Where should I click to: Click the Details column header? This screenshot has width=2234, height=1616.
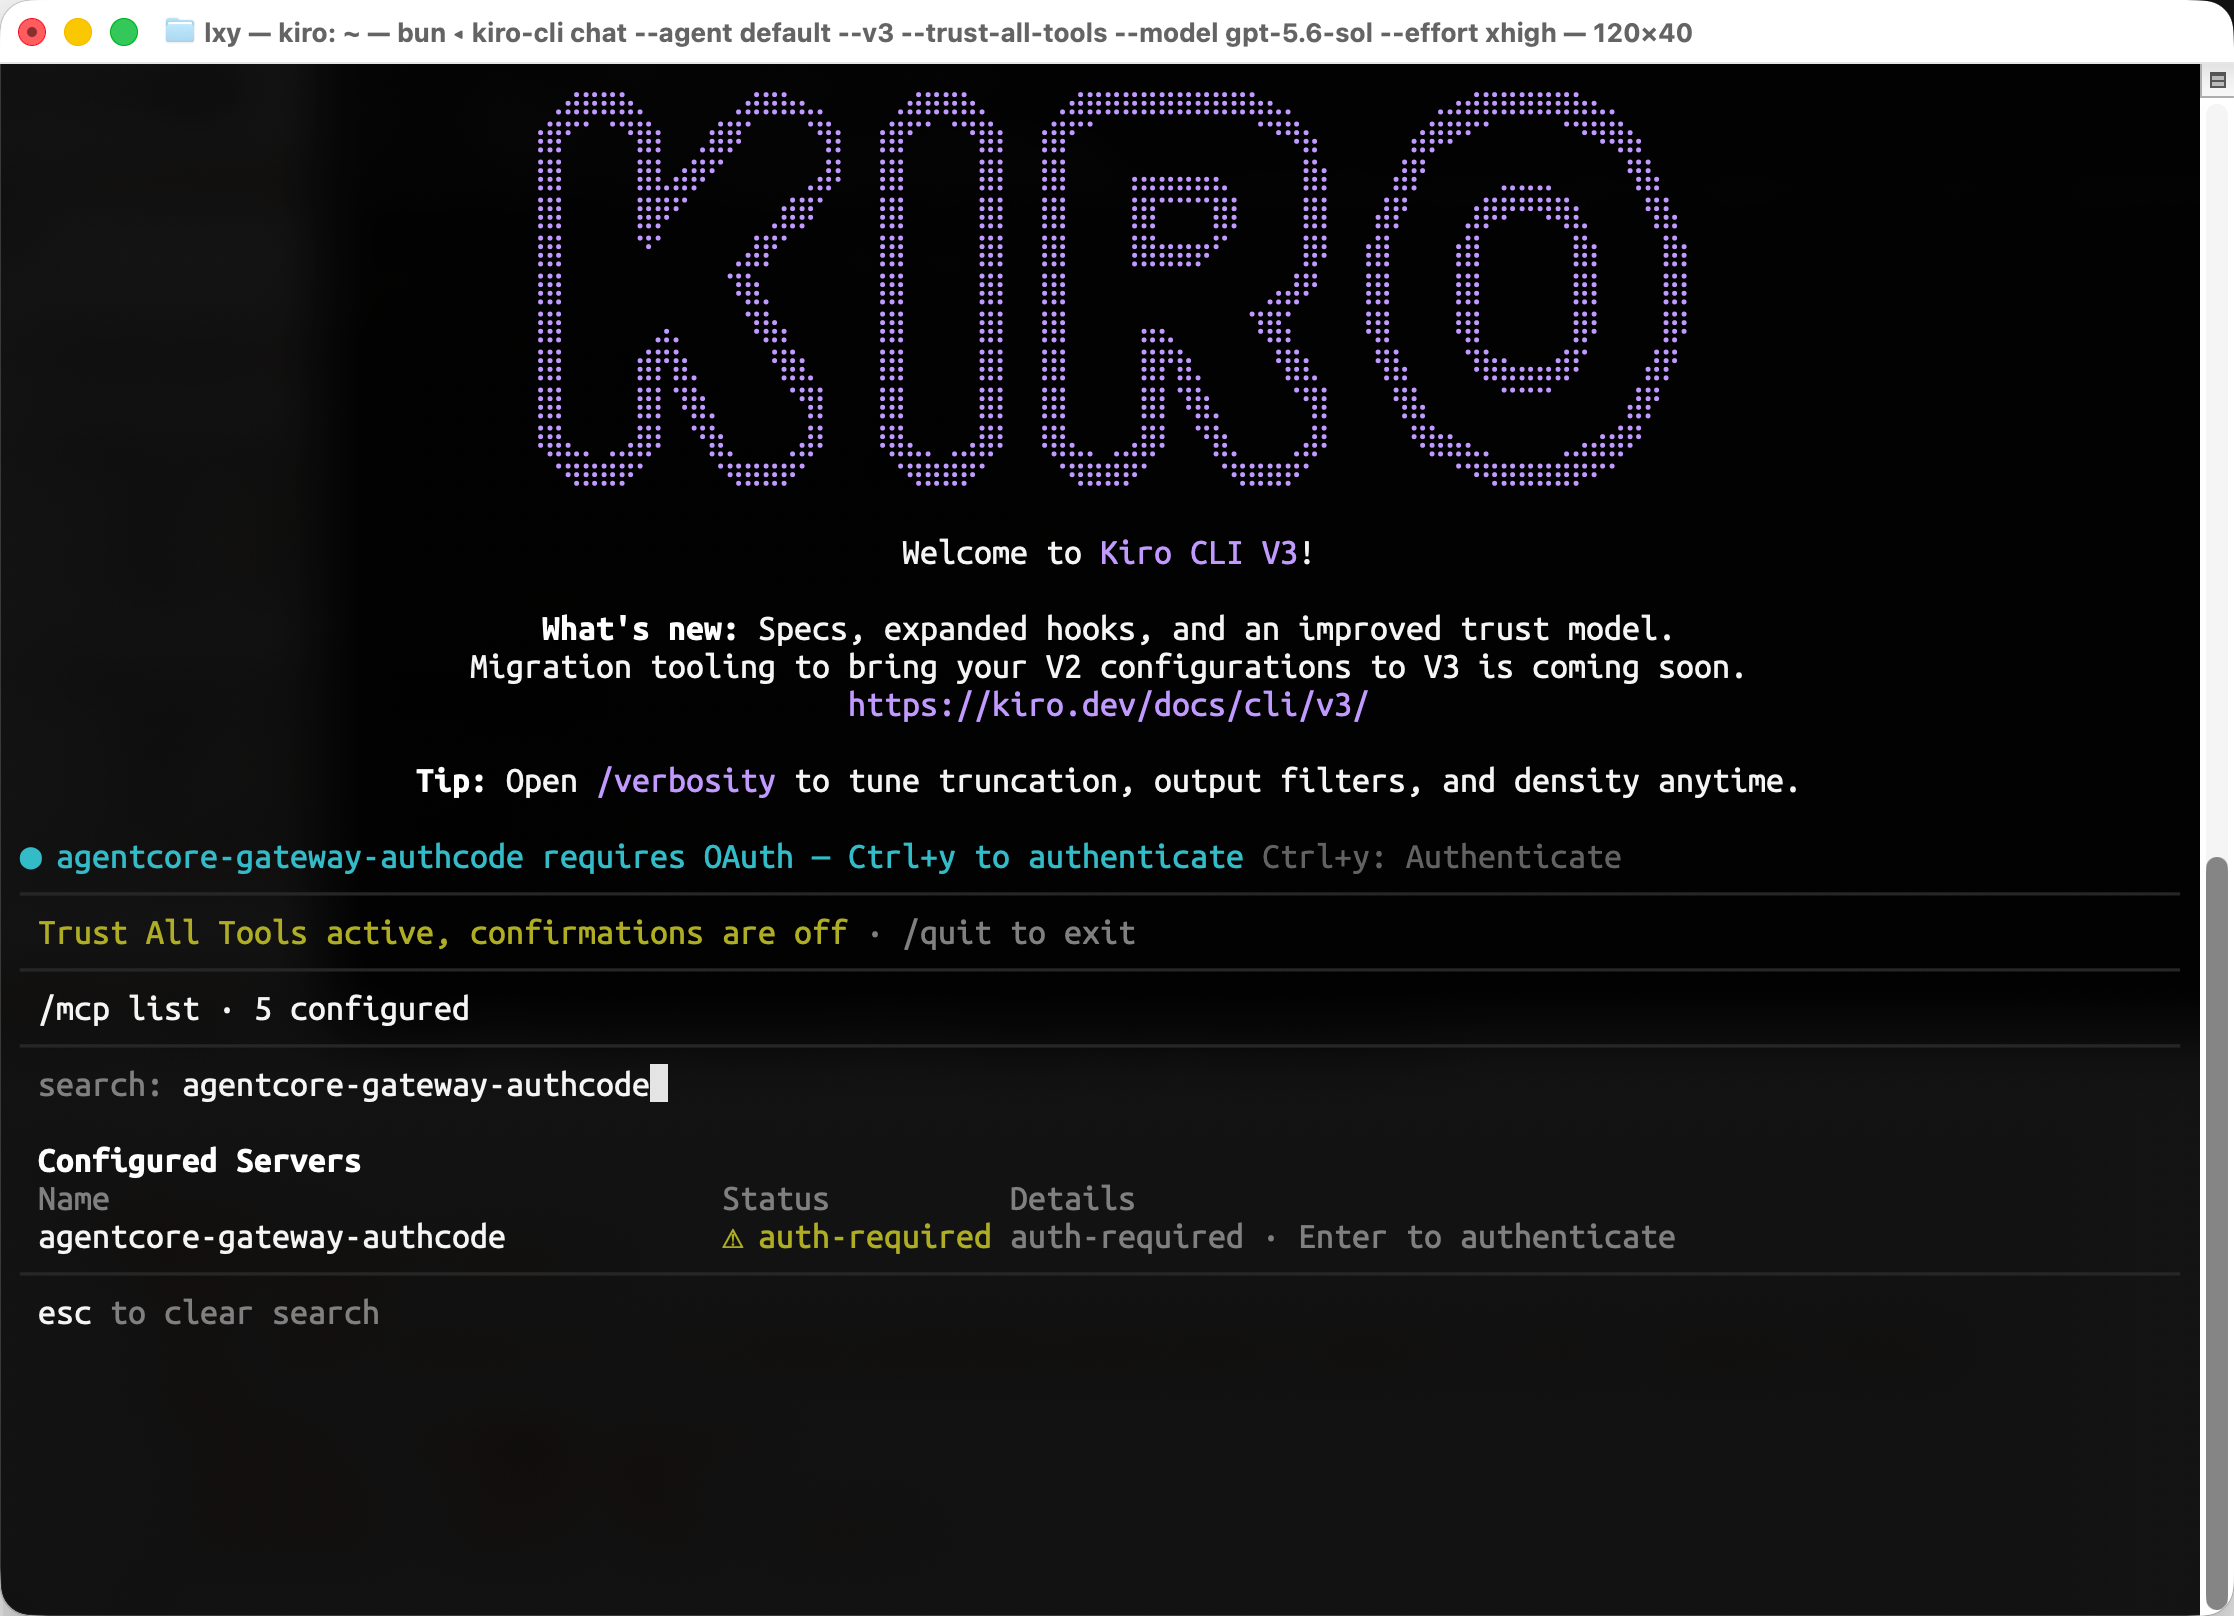point(1072,1199)
